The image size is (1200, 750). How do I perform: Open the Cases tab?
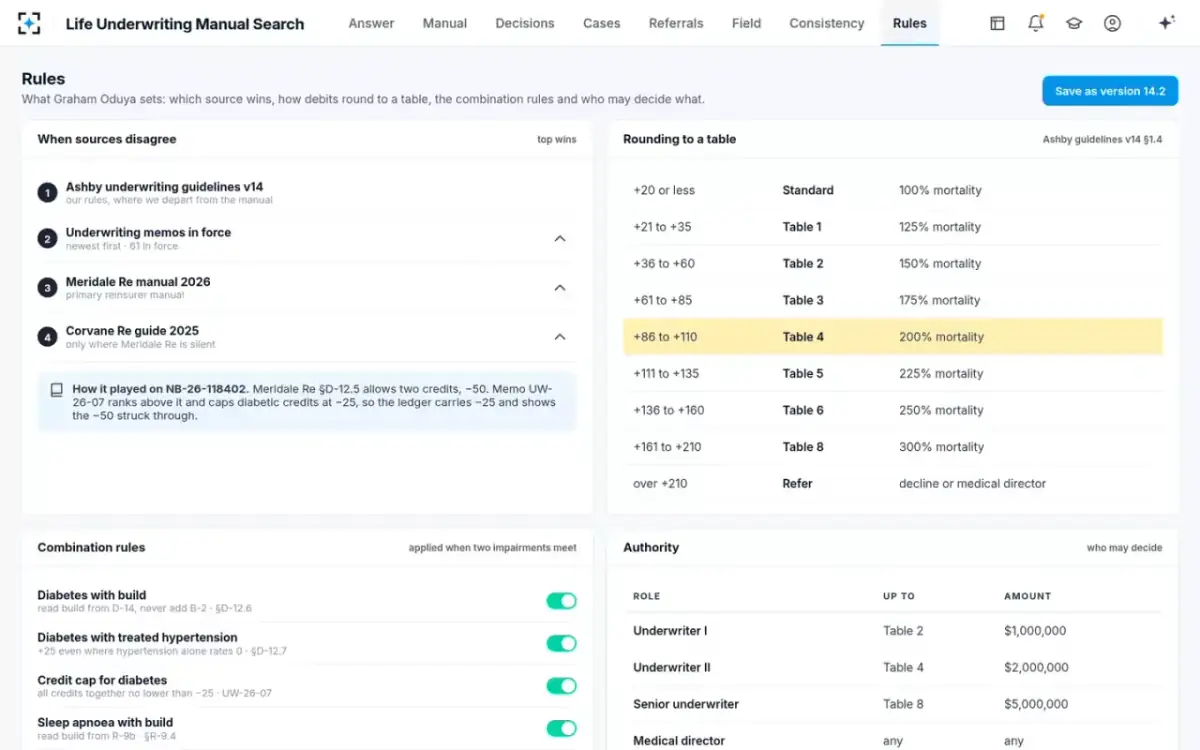(x=602, y=23)
